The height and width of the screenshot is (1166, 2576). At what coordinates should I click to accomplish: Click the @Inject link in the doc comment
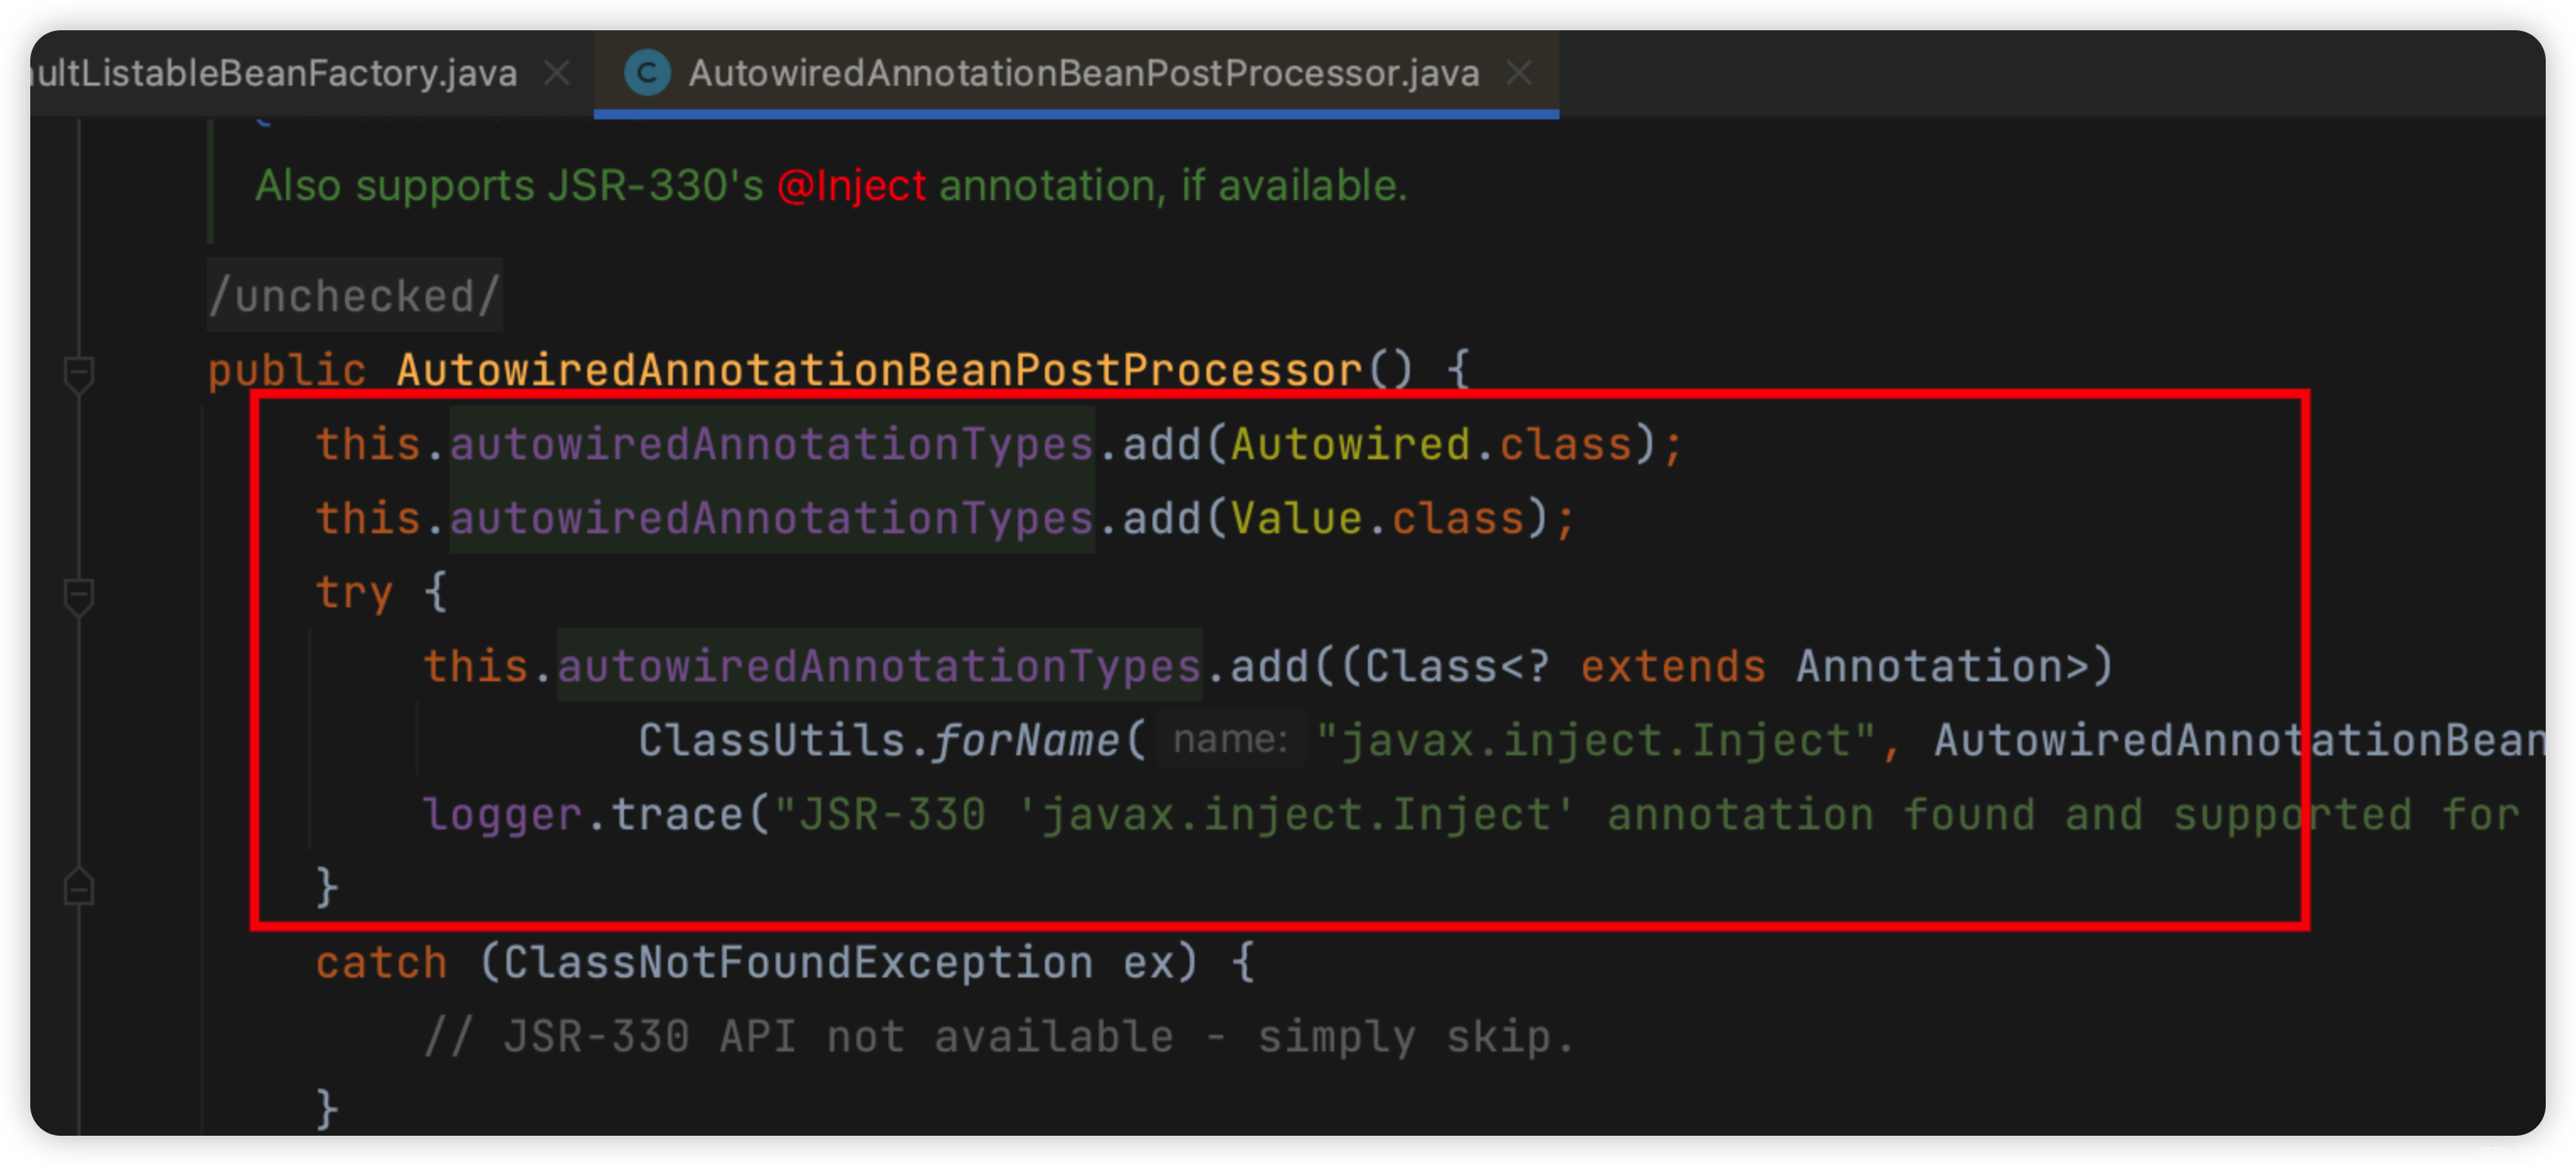(852, 186)
